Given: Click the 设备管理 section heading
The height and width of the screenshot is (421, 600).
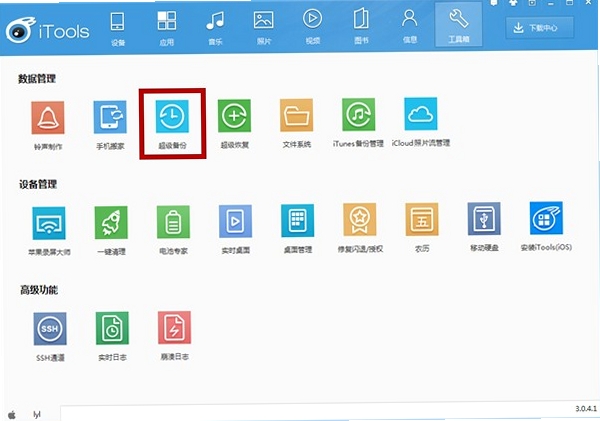Looking at the screenshot, I should click(38, 184).
